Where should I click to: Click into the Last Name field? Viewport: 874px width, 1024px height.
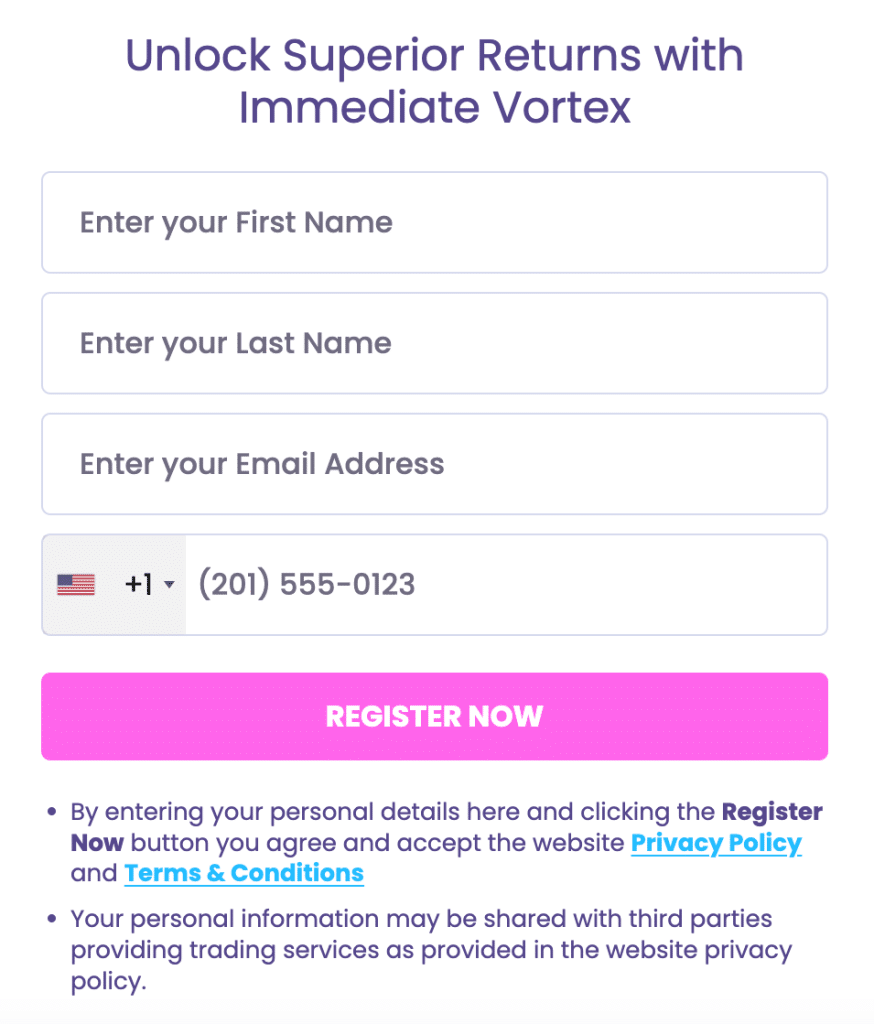[x=434, y=343]
